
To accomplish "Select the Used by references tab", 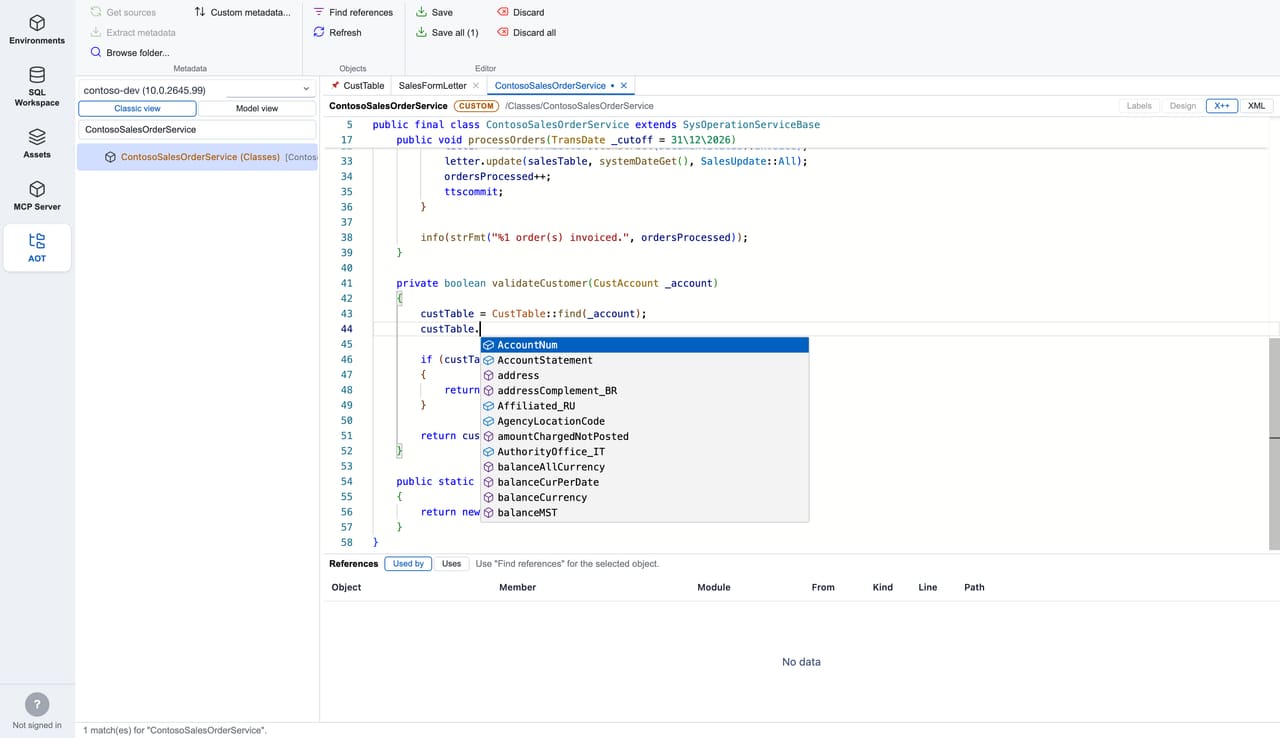I will [x=408, y=564].
